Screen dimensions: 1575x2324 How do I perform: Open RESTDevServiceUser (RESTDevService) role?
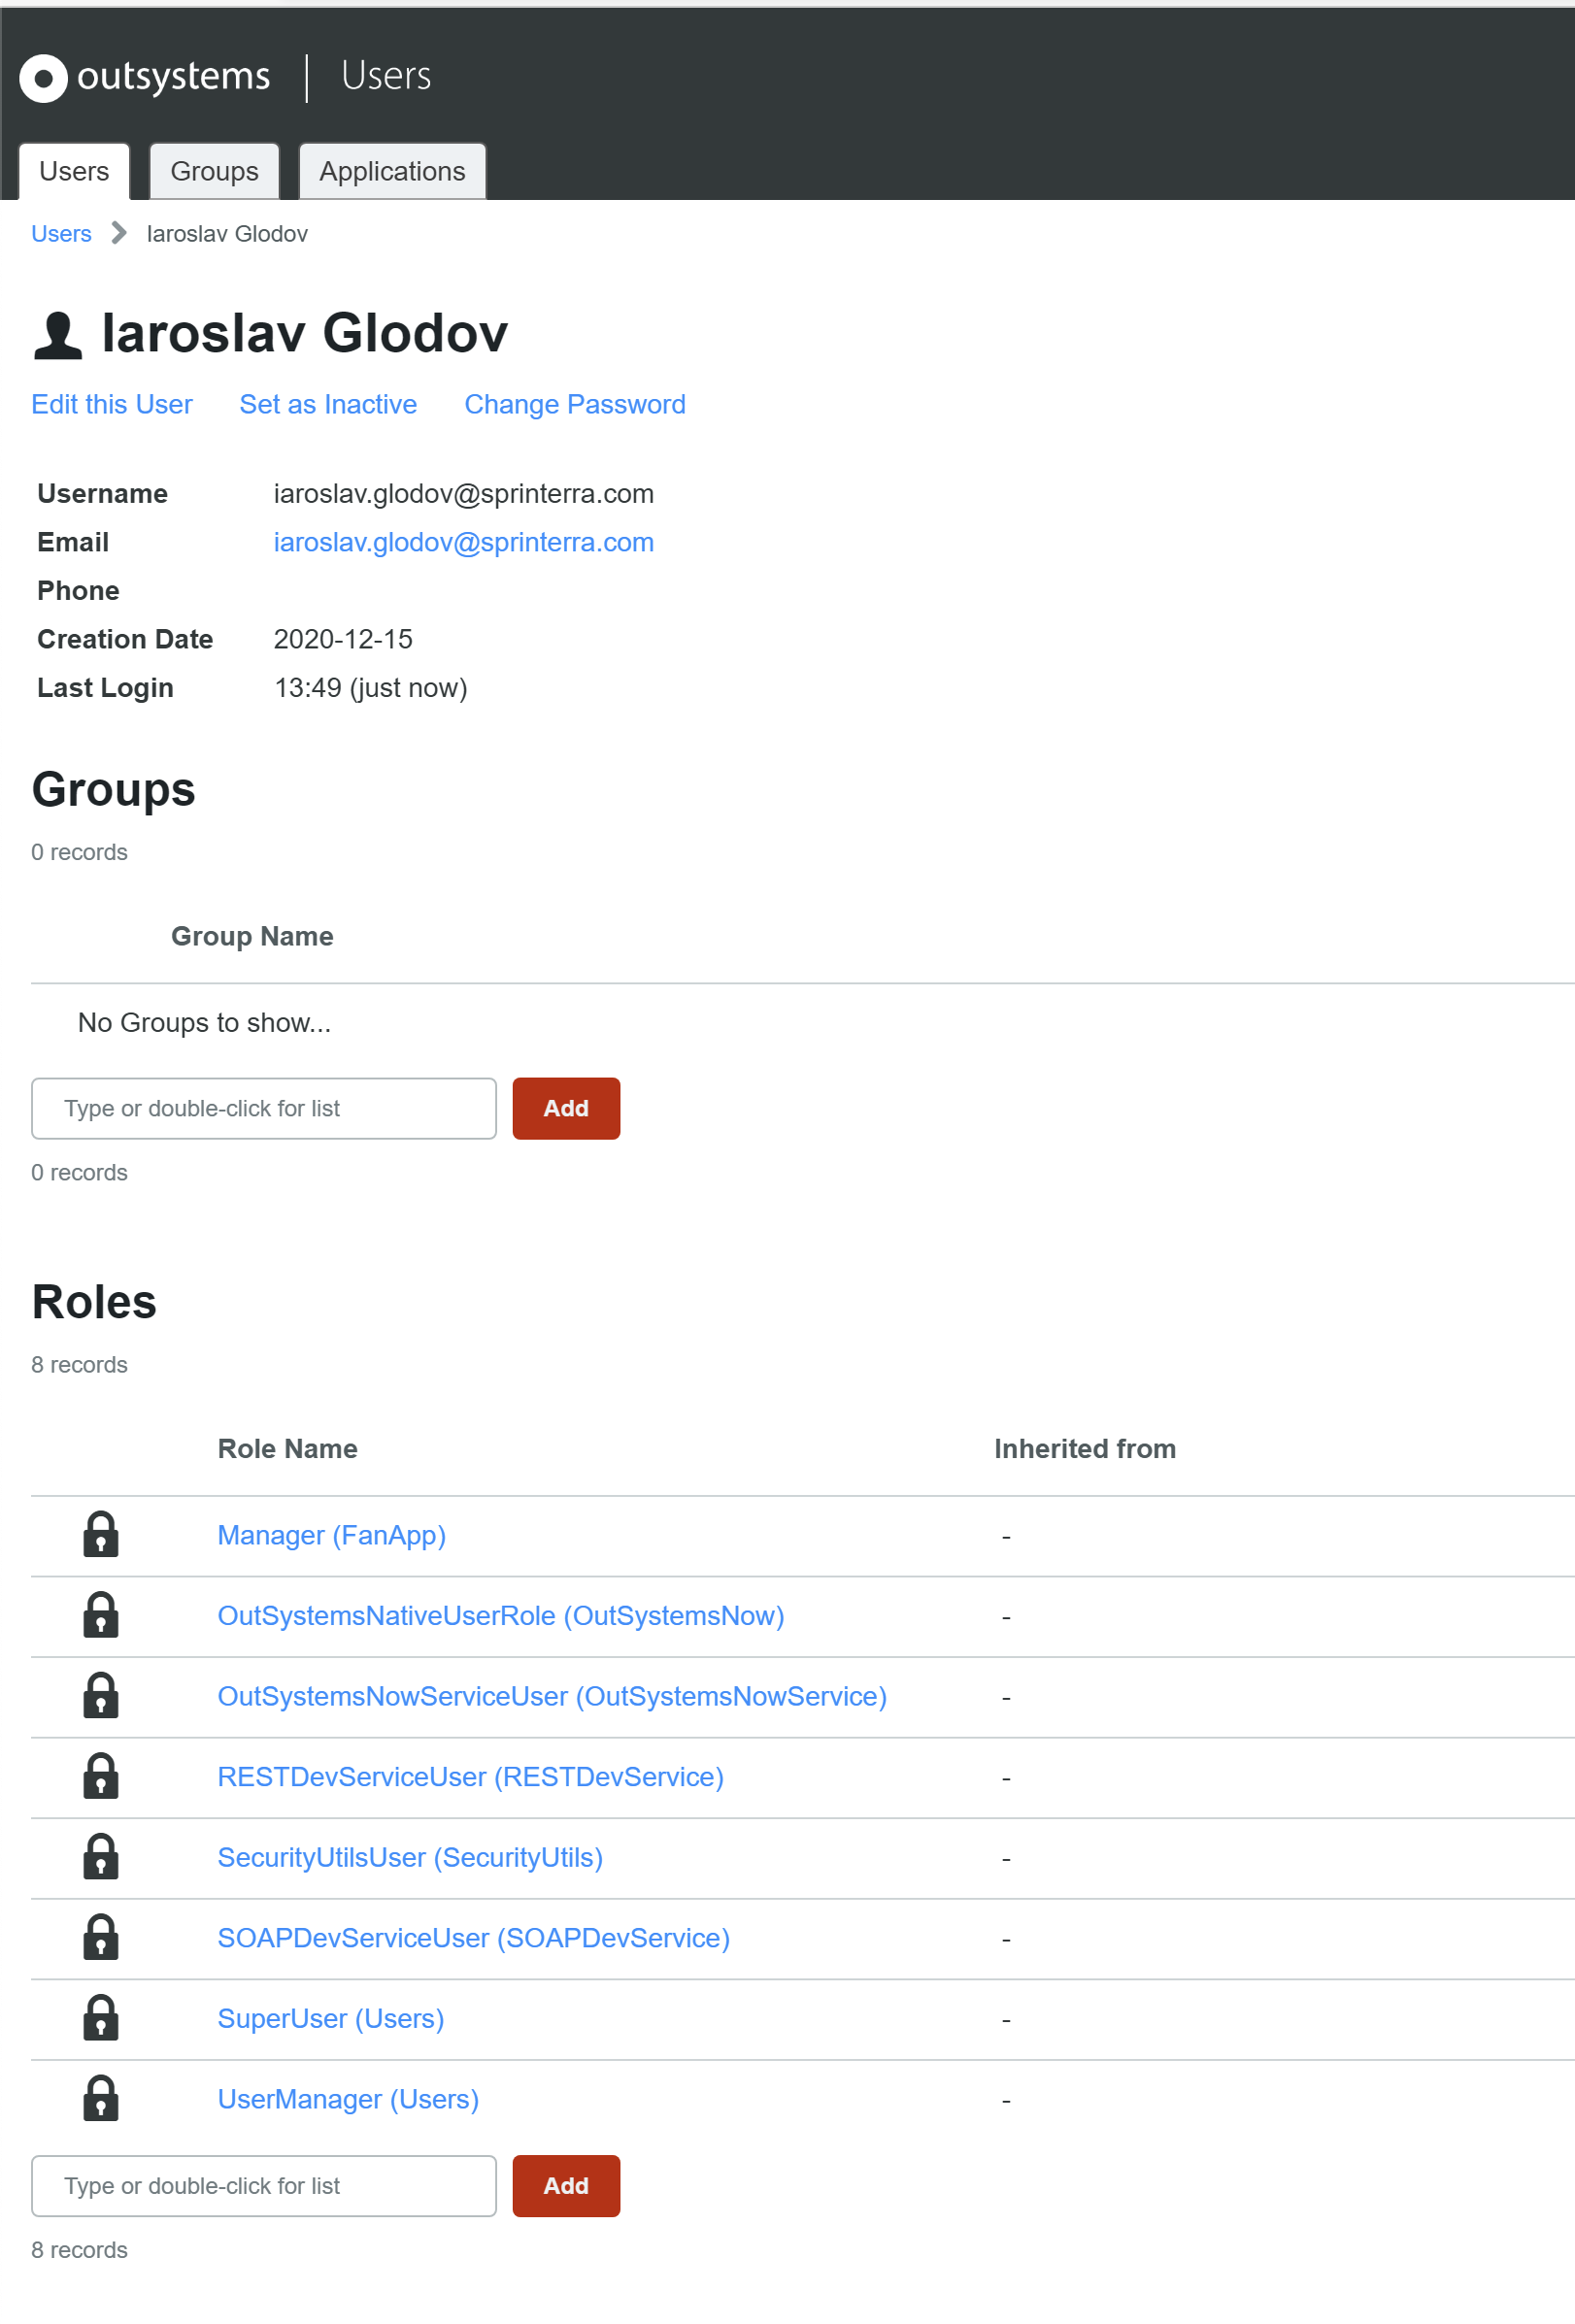point(471,1777)
